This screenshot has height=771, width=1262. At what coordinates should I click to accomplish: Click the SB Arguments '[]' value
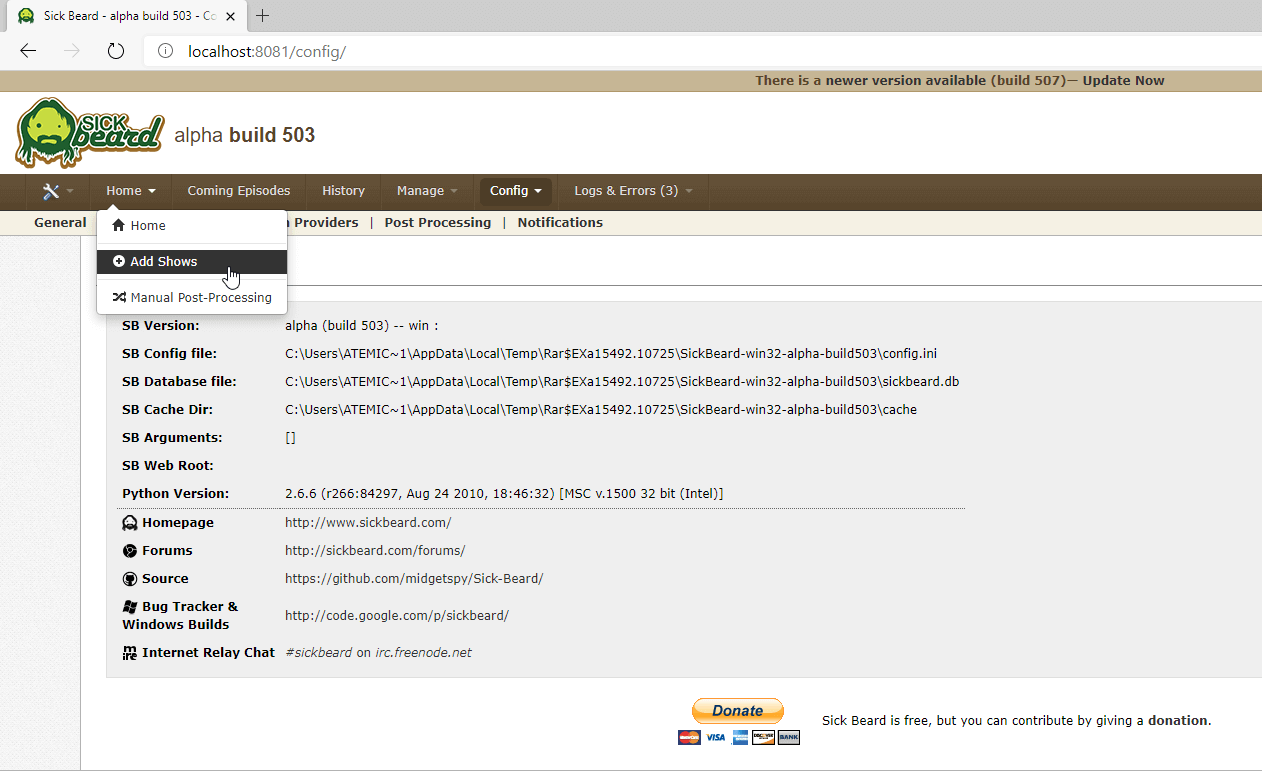point(290,438)
